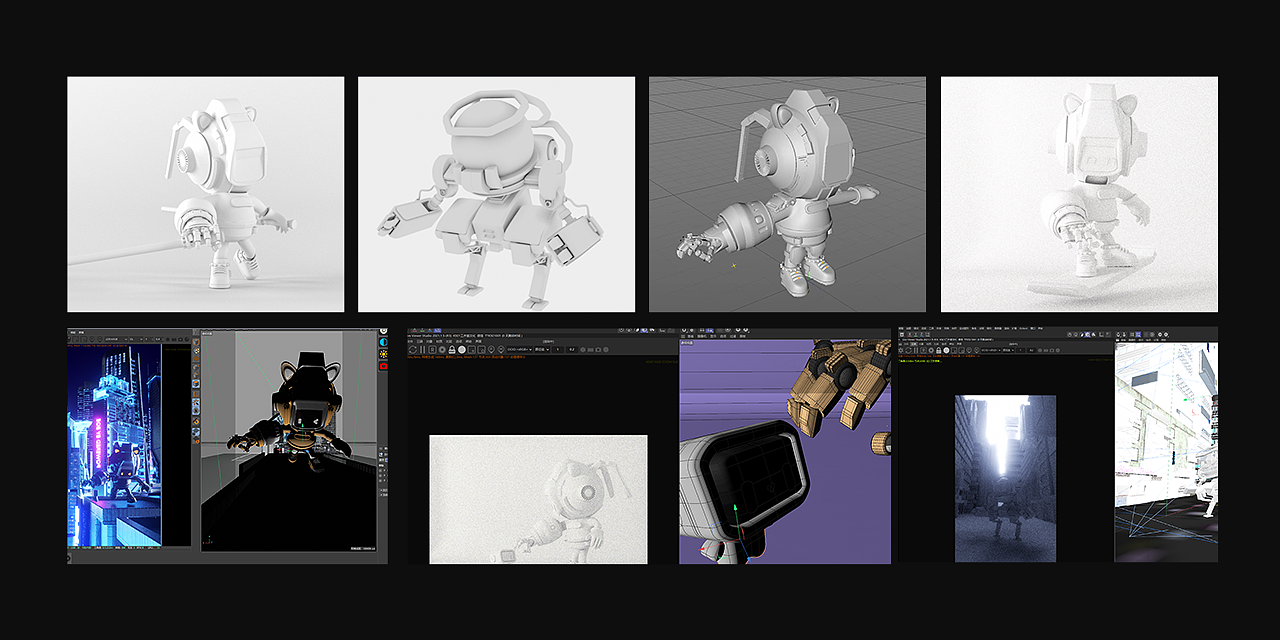Toggle clay mode sphere in the alley Live Viewer

tap(946, 350)
